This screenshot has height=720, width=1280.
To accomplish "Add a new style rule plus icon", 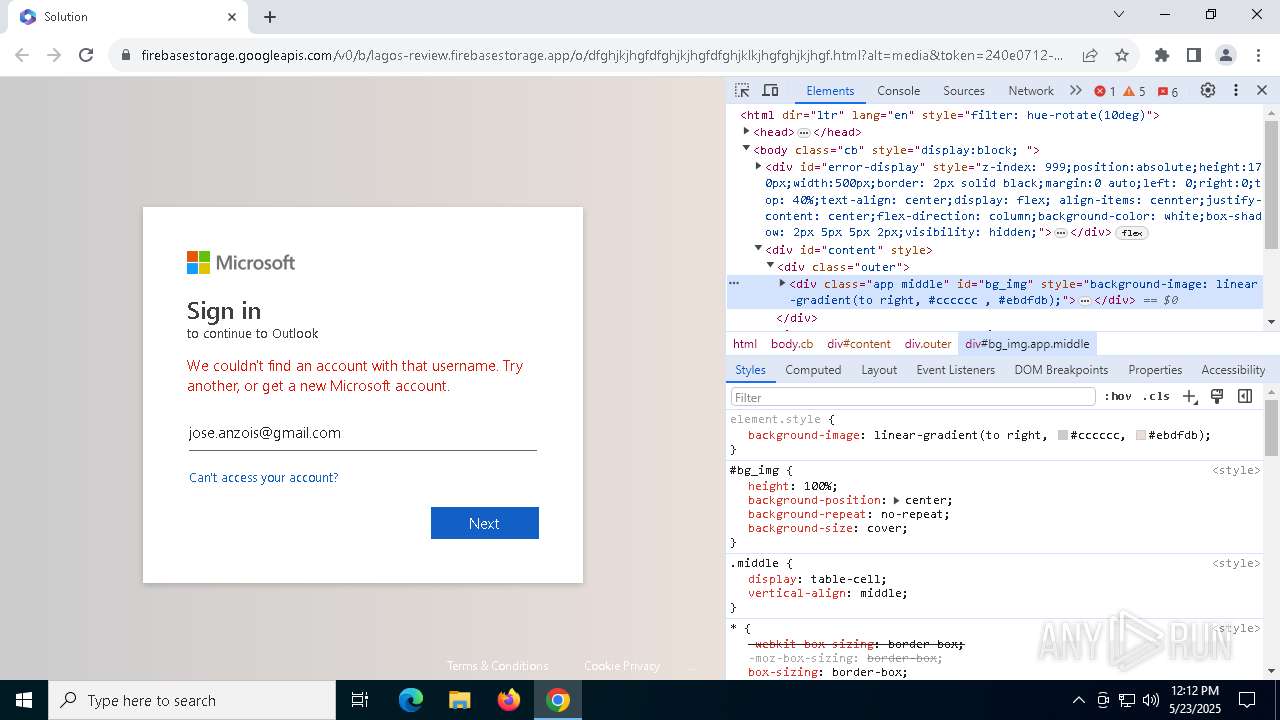I will click(x=1189, y=397).
